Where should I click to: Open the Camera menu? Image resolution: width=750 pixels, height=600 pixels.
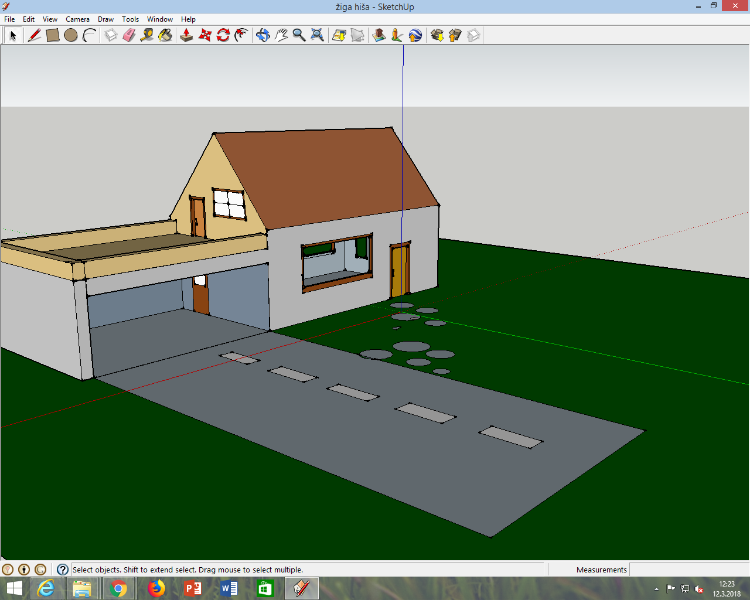coord(77,19)
